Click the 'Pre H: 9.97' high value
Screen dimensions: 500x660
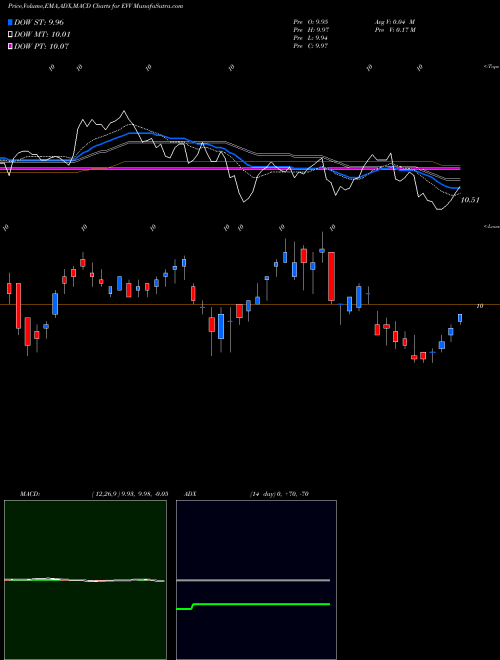(x=311, y=30)
